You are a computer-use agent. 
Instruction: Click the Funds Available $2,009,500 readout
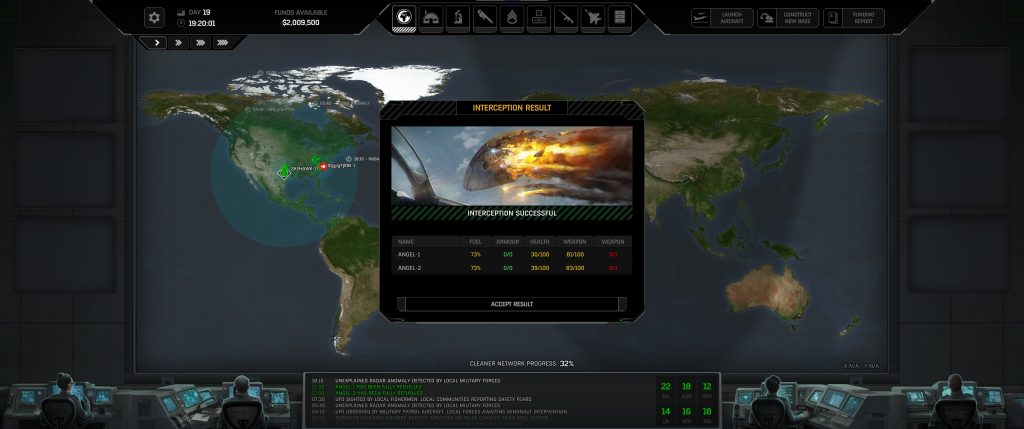(x=300, y=18)
